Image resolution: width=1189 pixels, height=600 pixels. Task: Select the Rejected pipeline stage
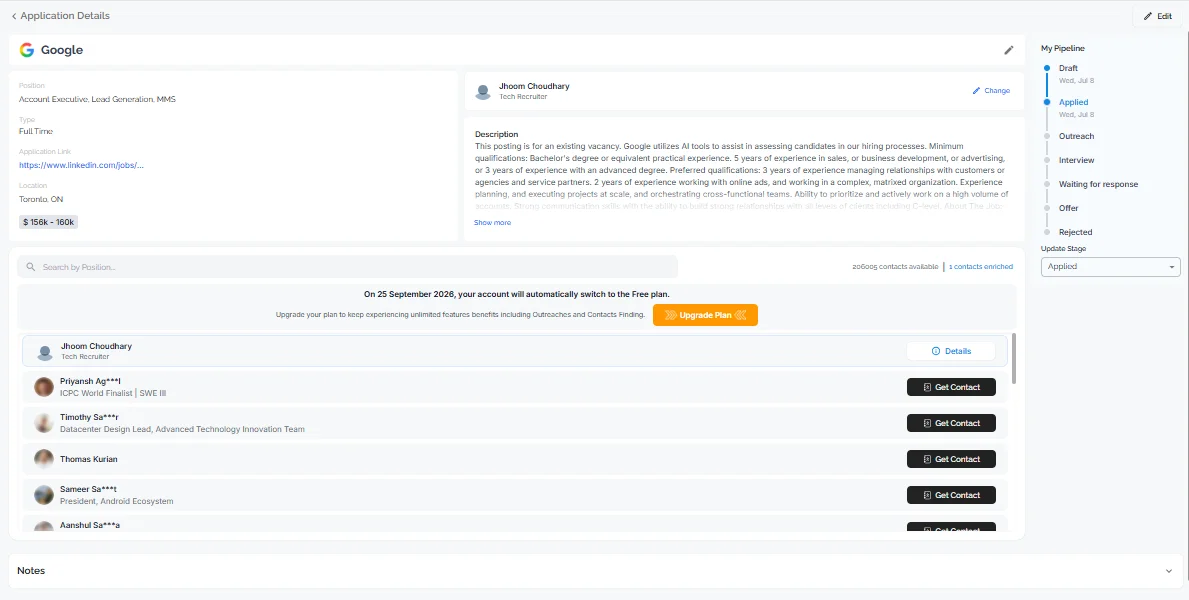1075,232
